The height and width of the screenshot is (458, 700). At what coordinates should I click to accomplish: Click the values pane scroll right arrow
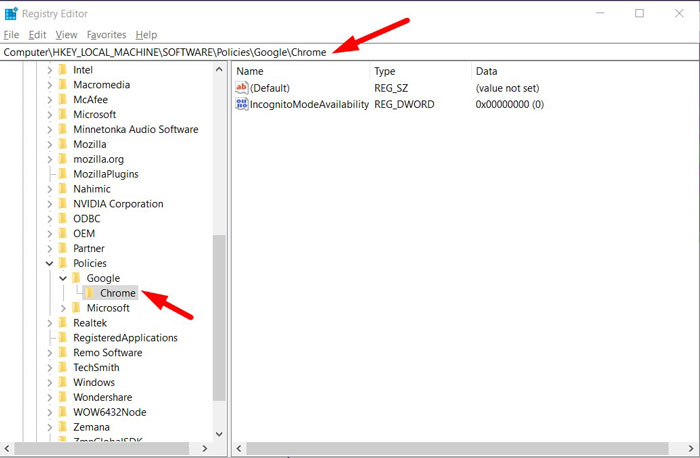pos(692,448)
